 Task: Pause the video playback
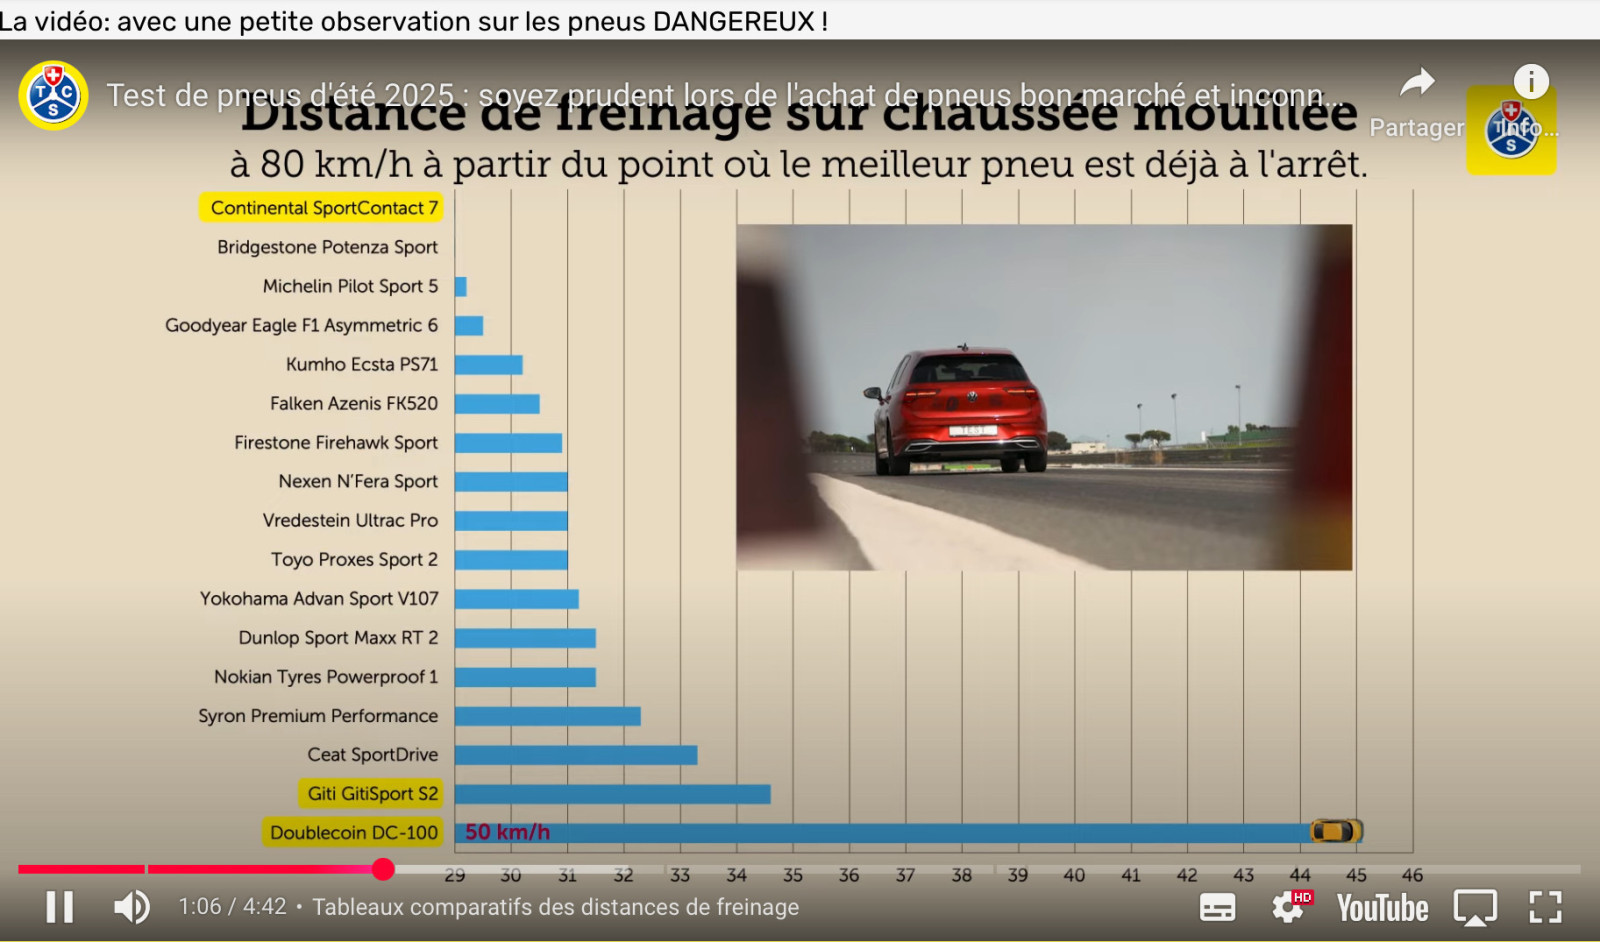pos(60,907)
